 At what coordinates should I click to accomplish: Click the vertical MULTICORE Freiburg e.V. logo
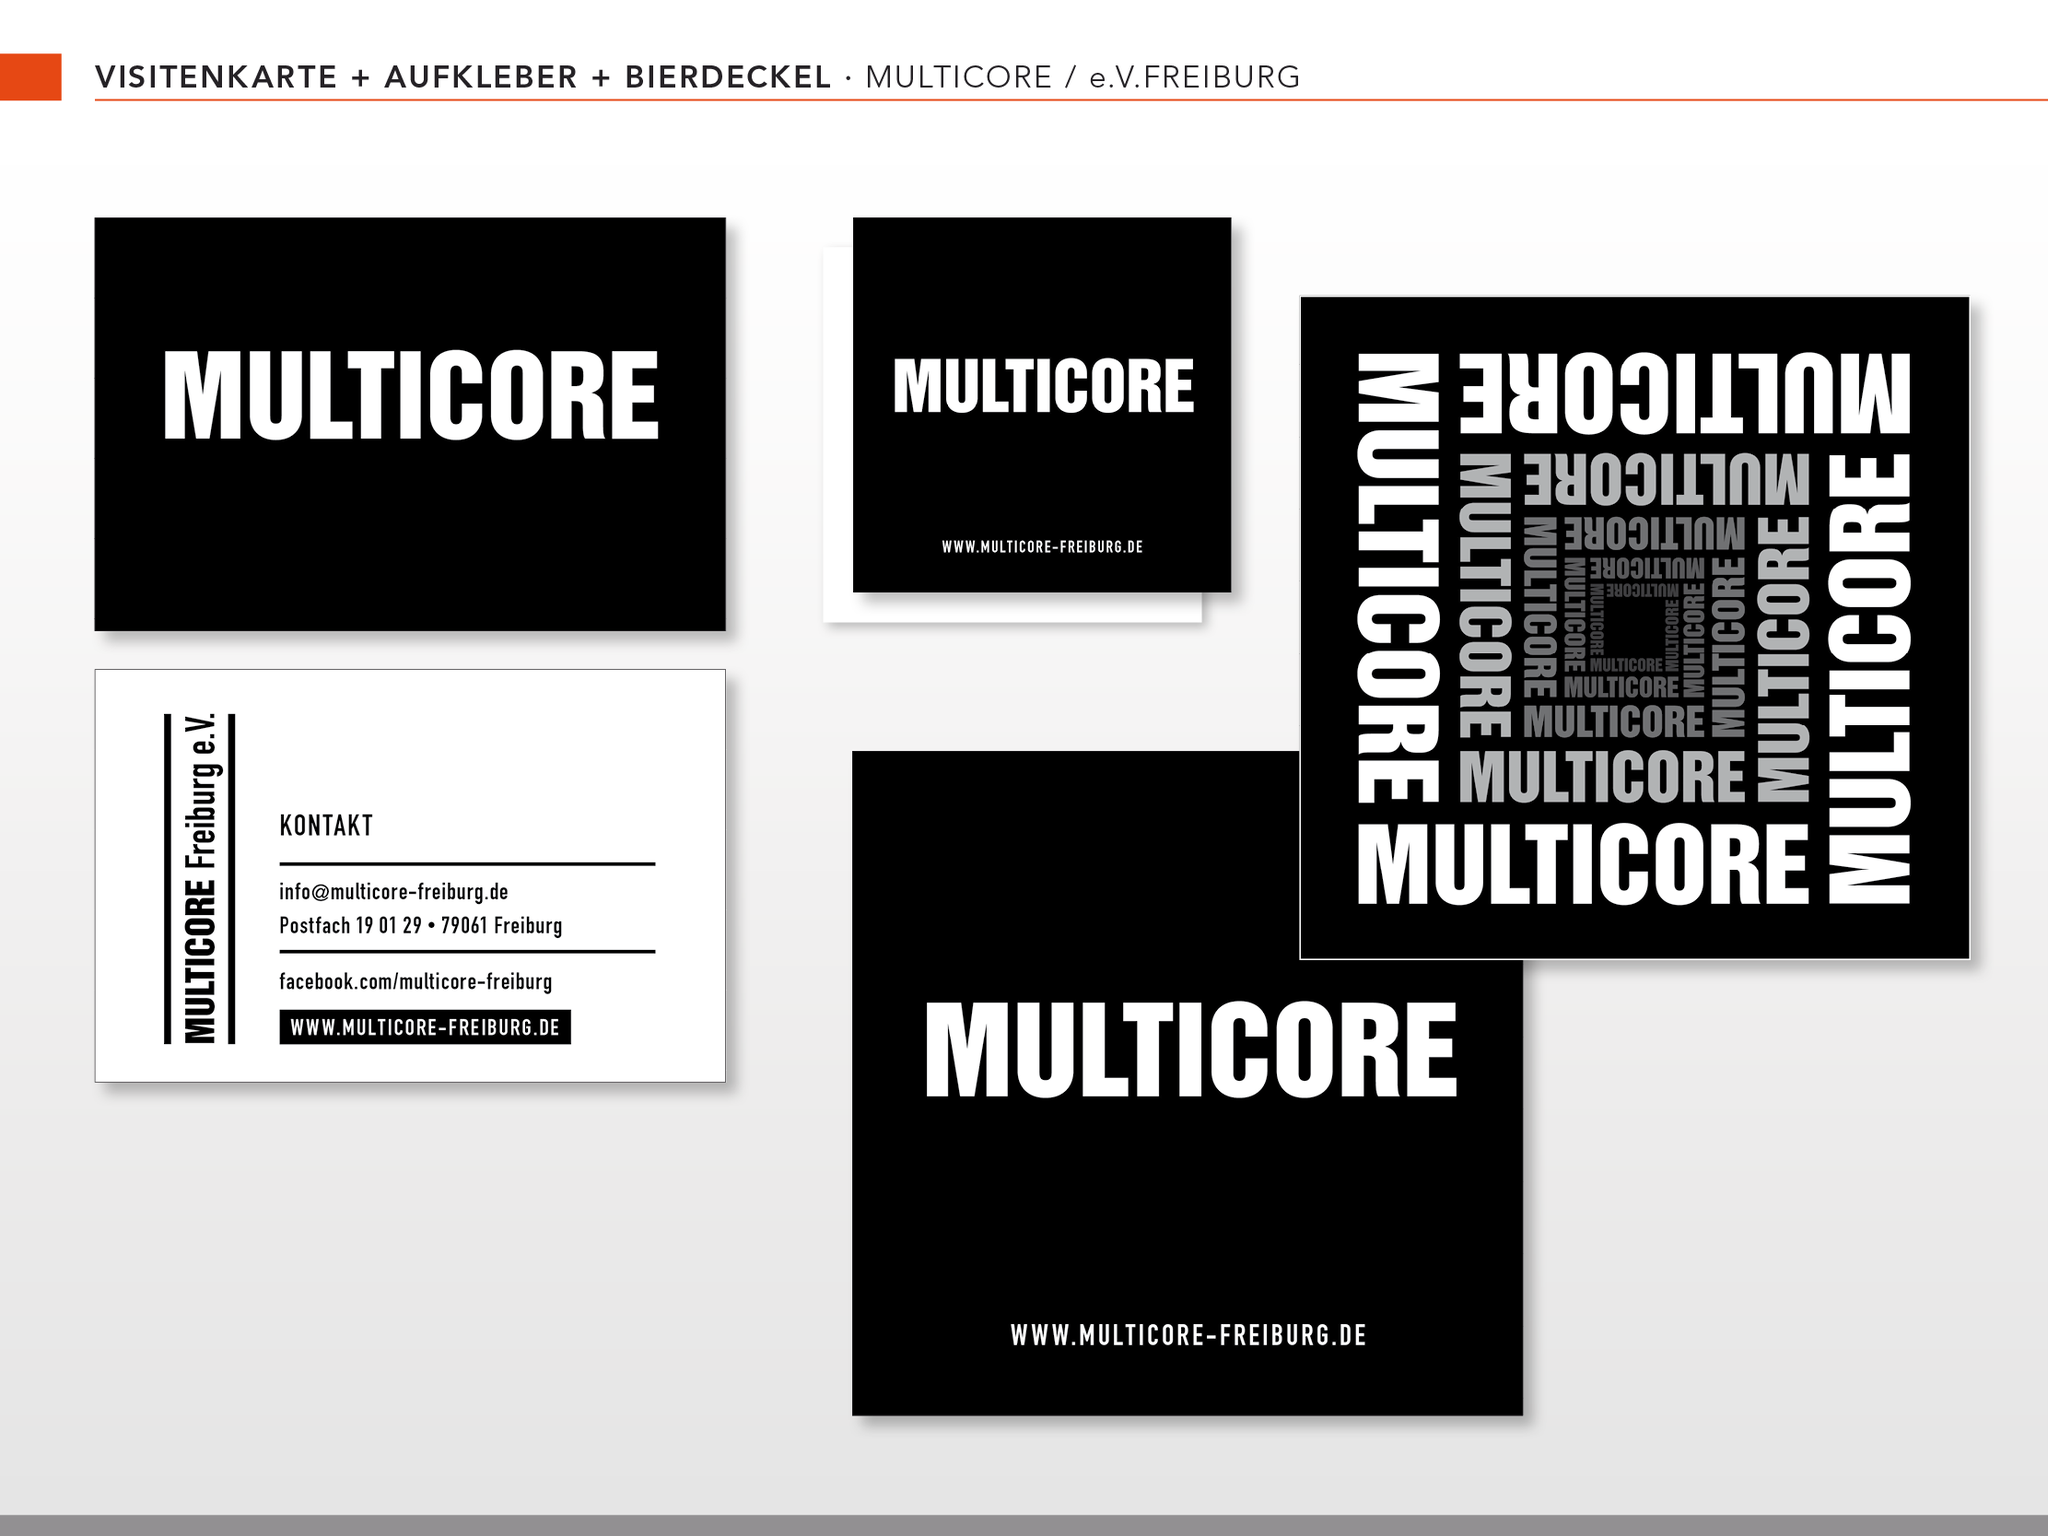click(x=200, y=878)
